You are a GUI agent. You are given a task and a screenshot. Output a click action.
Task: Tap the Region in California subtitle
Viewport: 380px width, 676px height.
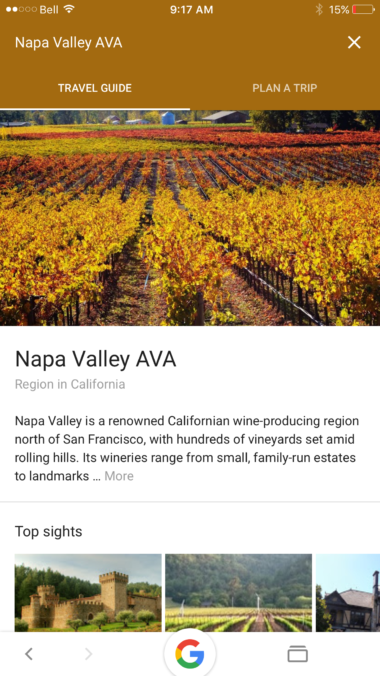coord(70,384)
